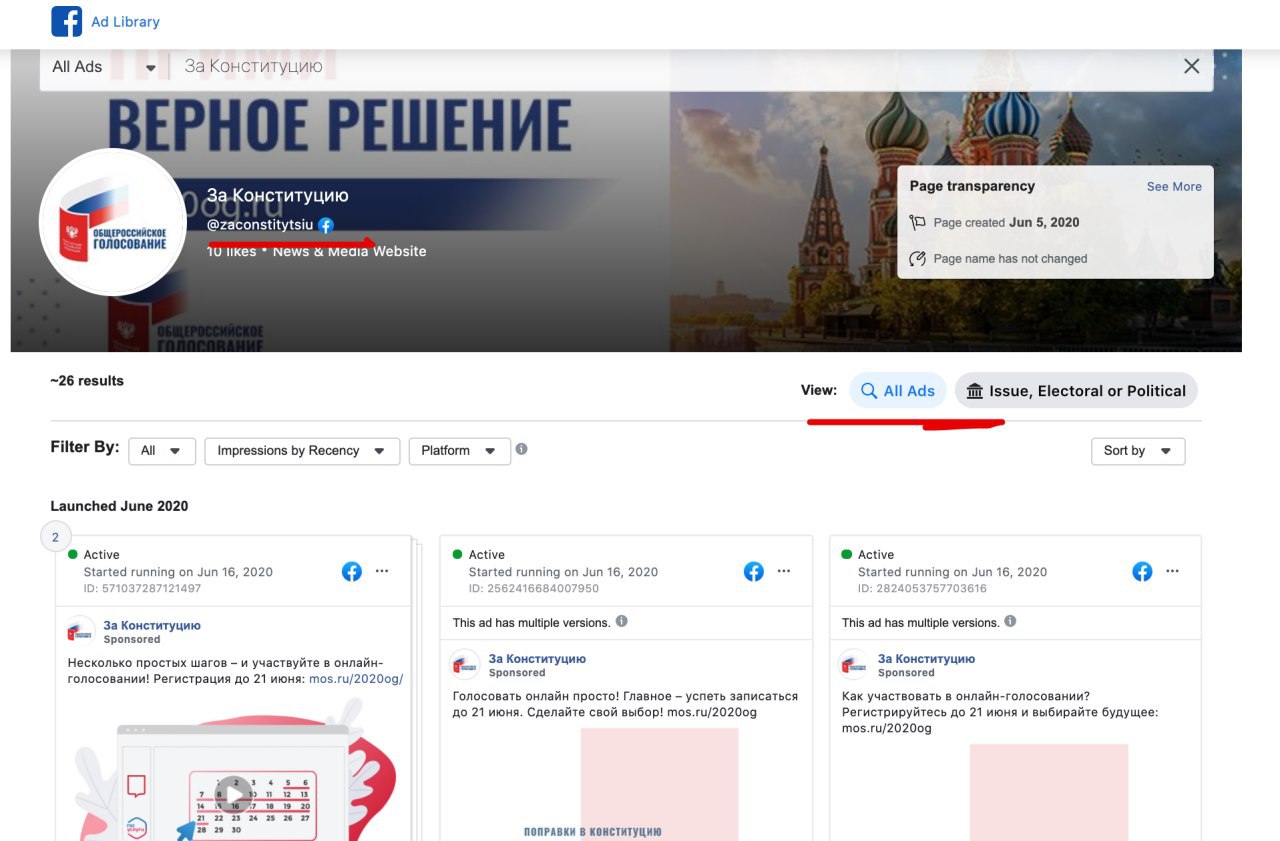Image resolution: width=1280 pixels, height=841 pixels.
Task: Click the page profile picture
Action: point(112,222)
